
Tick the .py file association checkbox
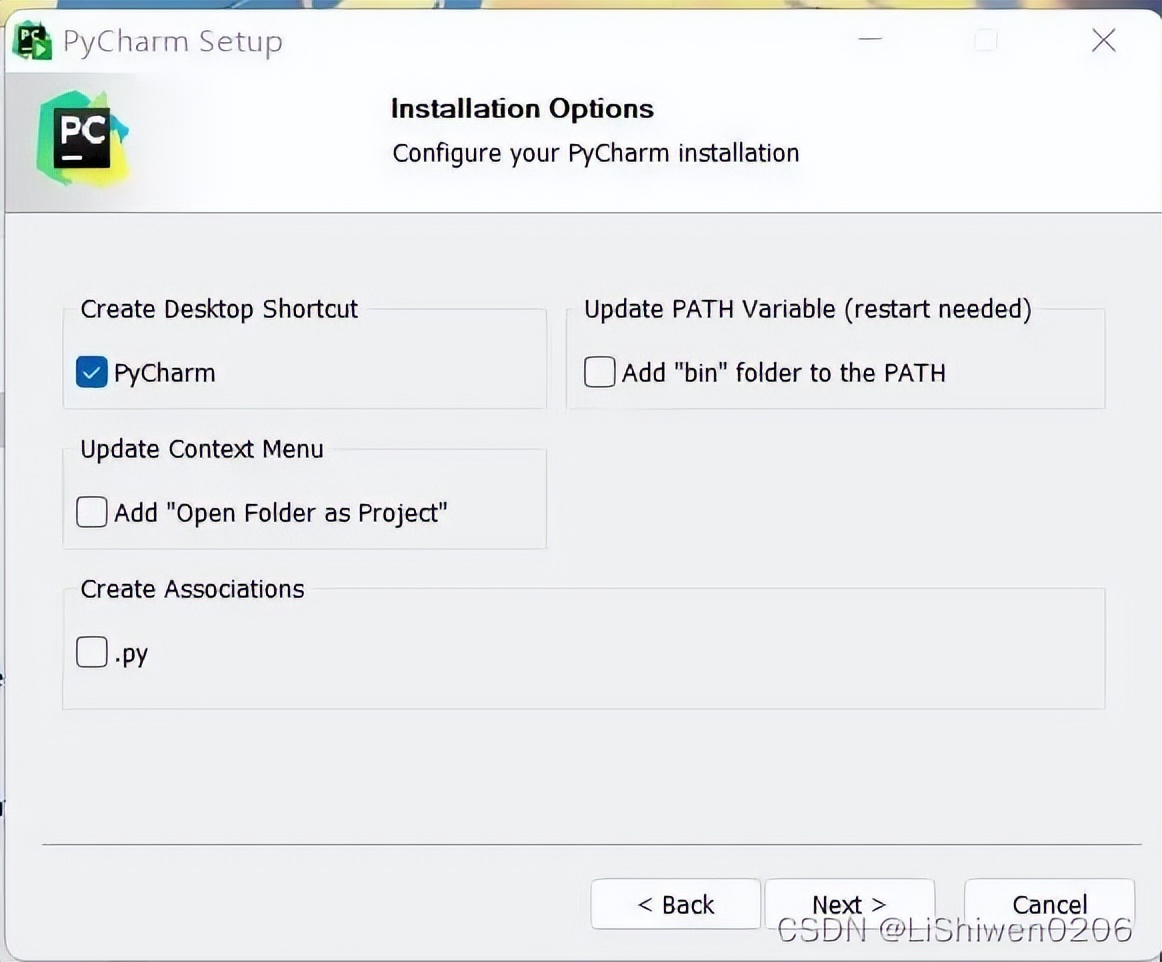tap(92, 654)
